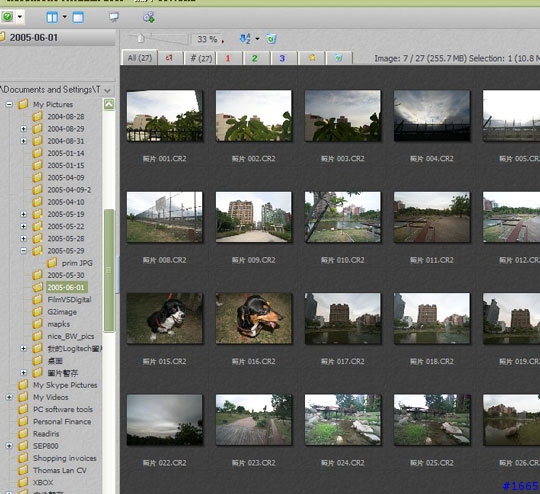Click the A-Z sort order icon

click(245, 39)
